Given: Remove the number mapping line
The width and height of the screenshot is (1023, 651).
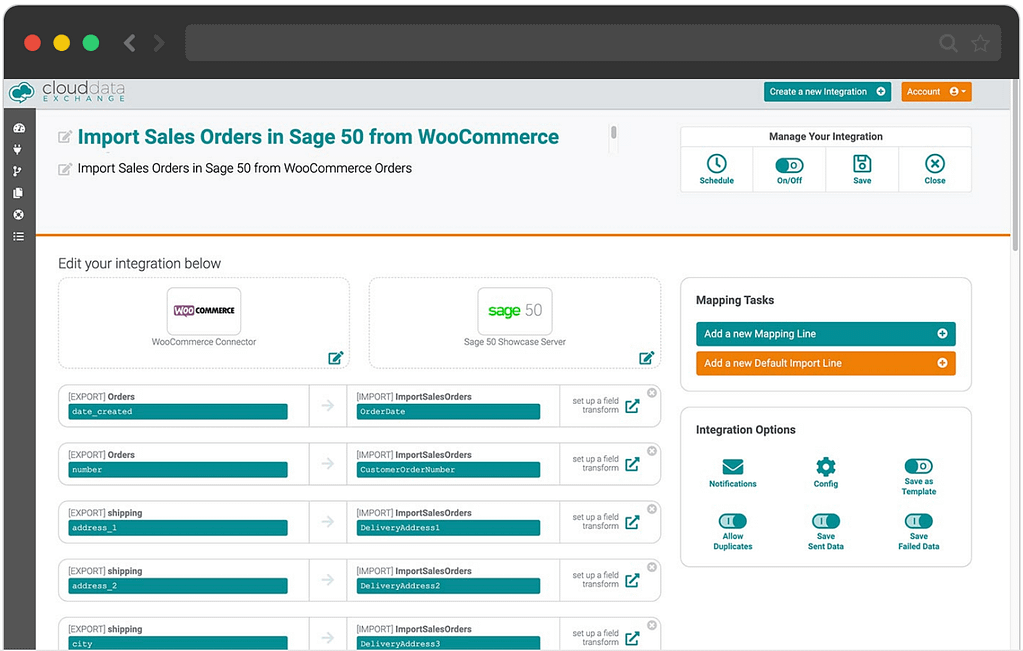Looking at the screenshot, I should point(652,451).
